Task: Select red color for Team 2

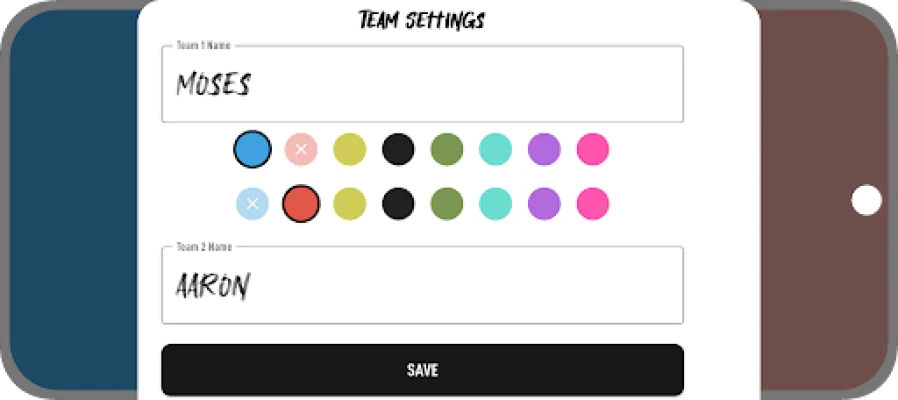Action: pos(301,204)
